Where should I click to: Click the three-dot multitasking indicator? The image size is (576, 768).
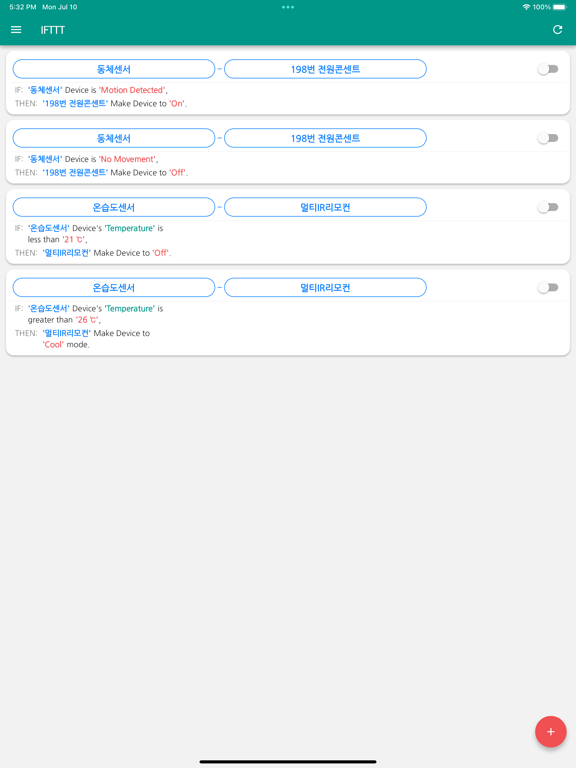coord(288,7)
